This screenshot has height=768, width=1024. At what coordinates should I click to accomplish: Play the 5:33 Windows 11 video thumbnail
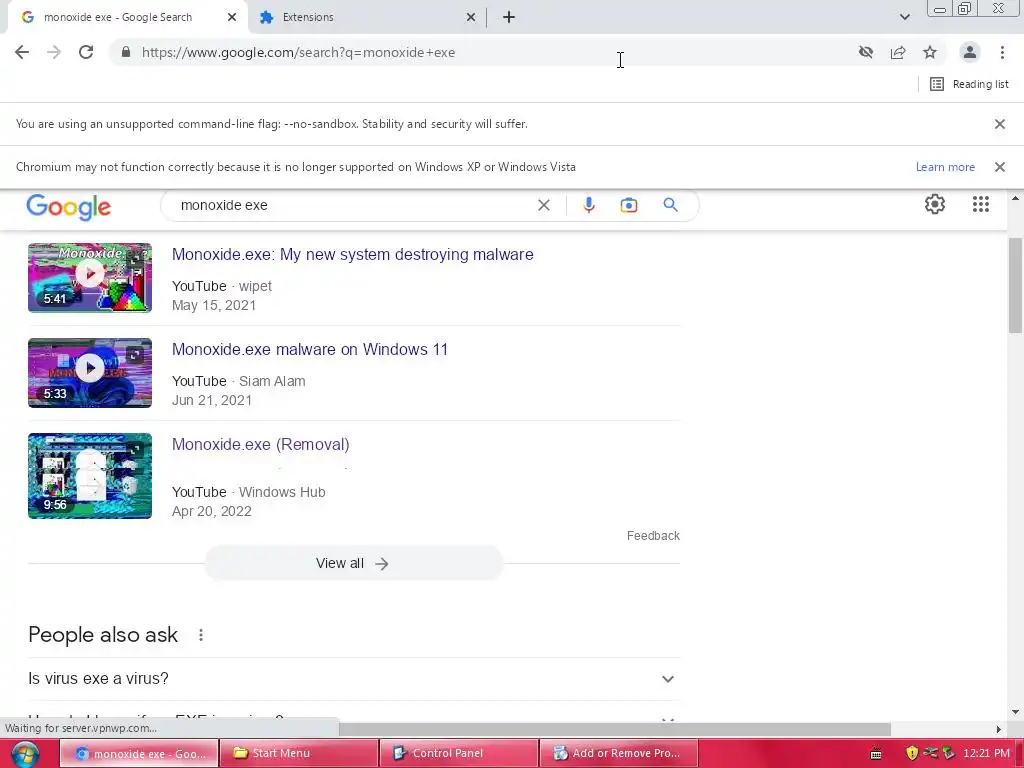[x=89, y=373]
